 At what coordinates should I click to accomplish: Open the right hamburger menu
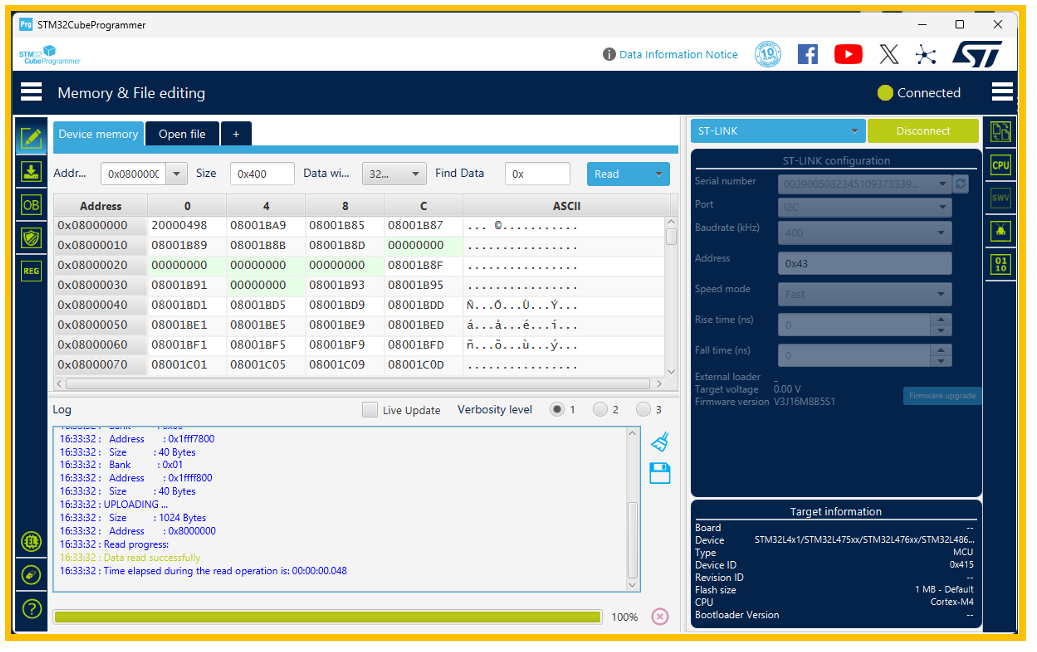tap(1002, 92)
